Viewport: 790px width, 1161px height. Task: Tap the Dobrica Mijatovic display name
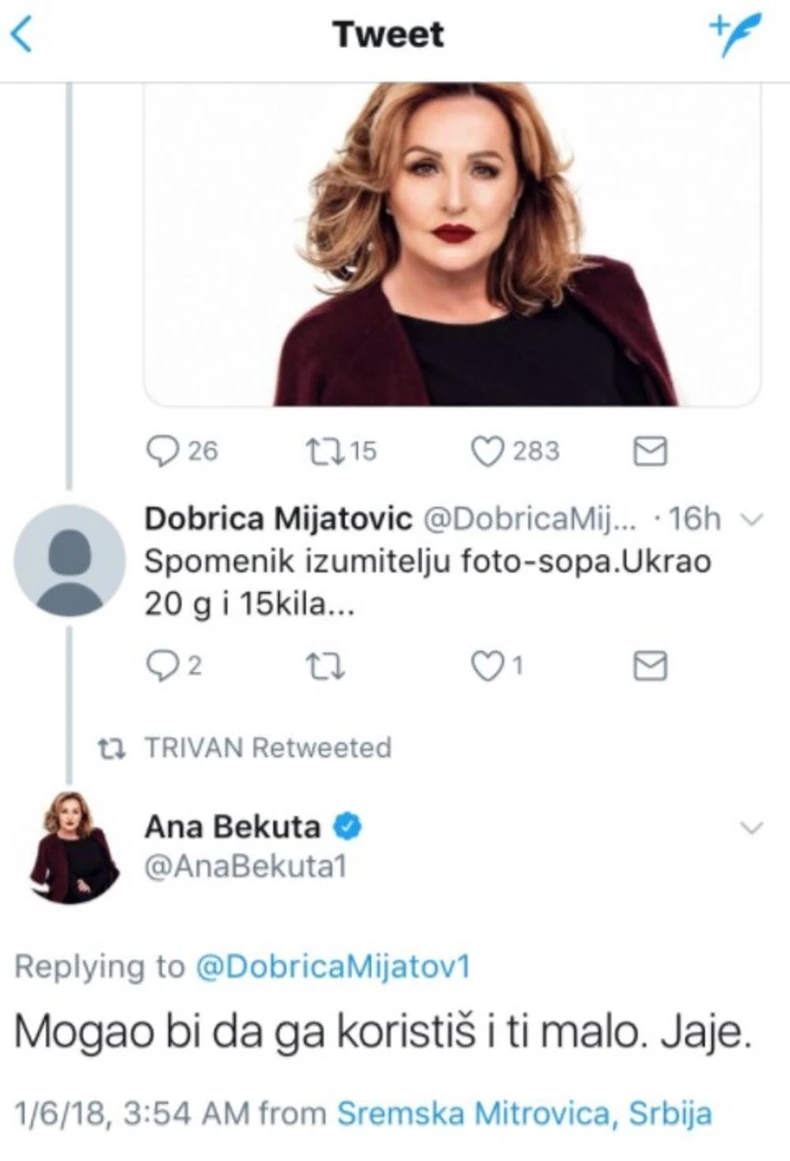(278, 520)
